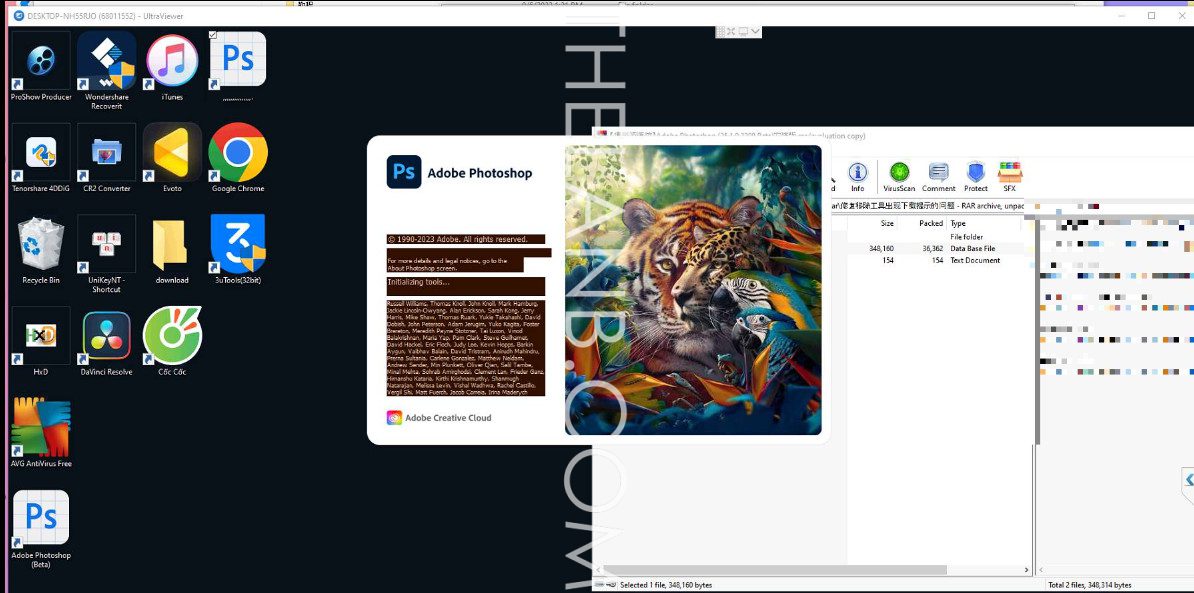Click the VirusScan toolbar icon
The image size is (1194, 593).
(x=898, y=175)
